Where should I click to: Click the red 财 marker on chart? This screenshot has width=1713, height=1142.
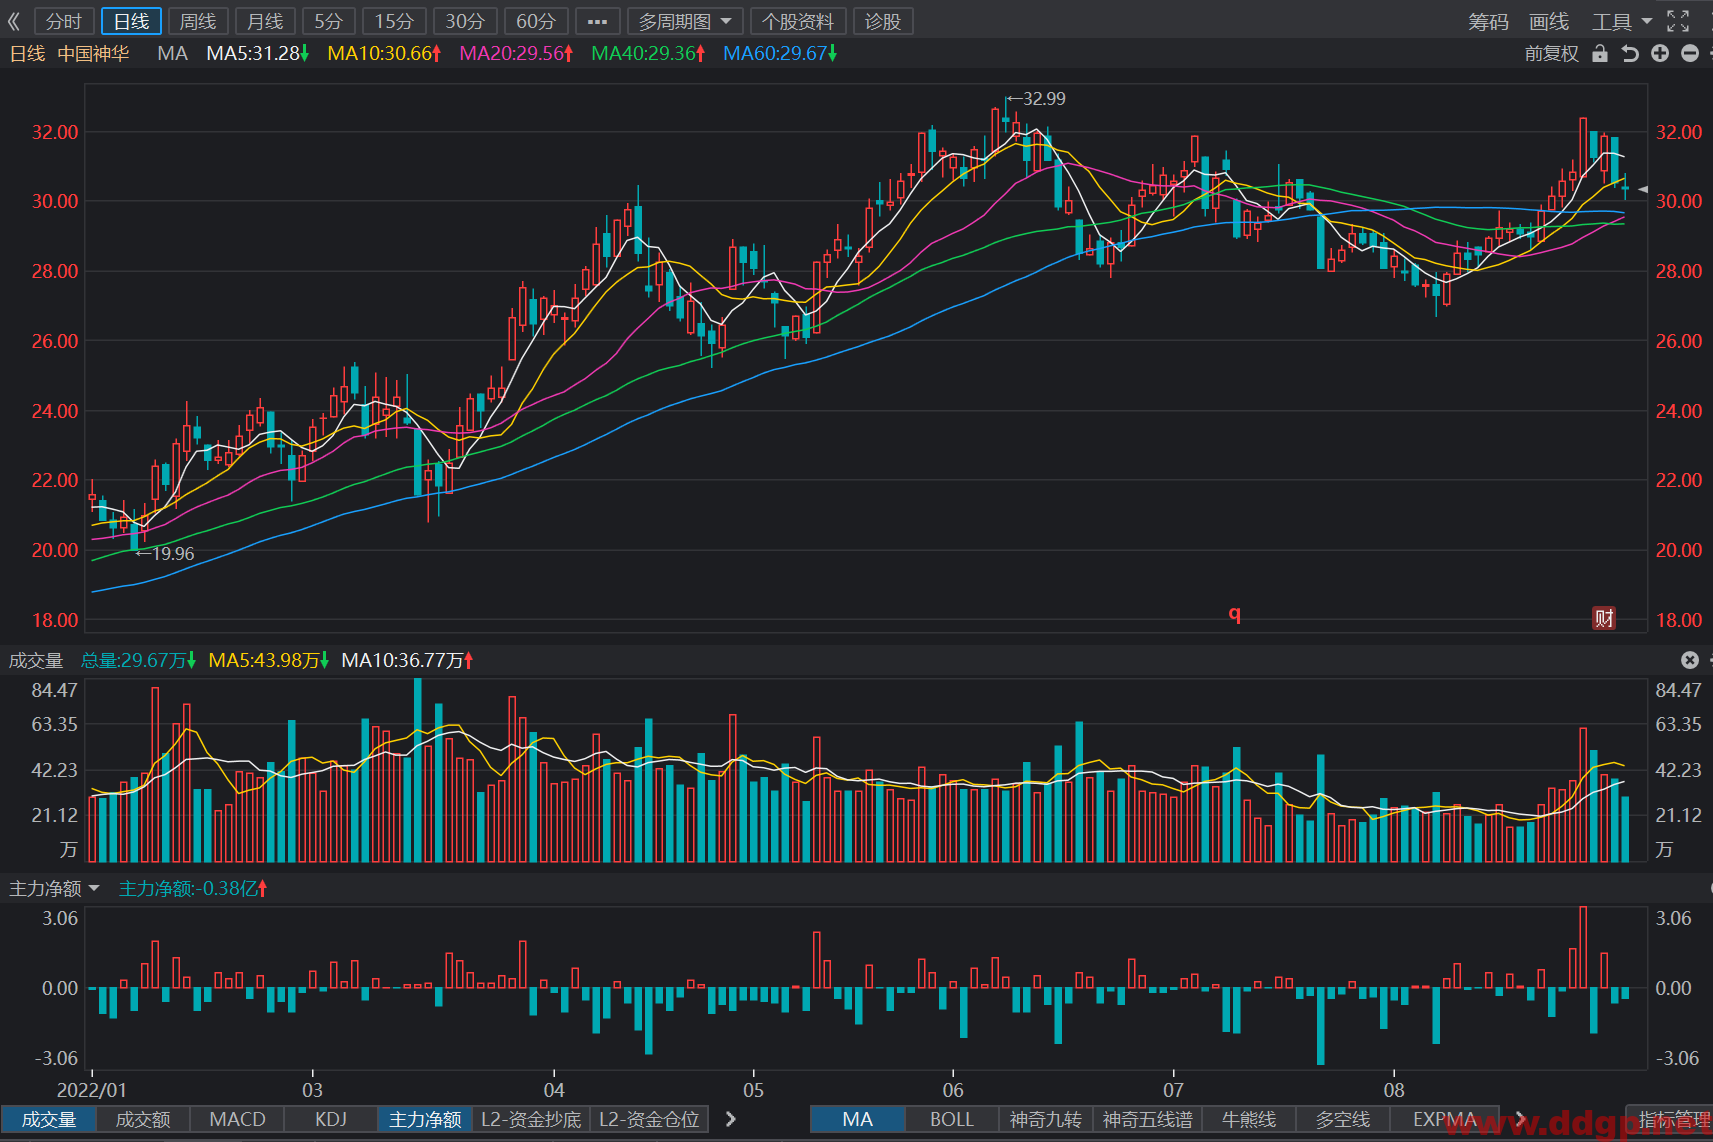pyautogui.click(x=1604, y=618)
